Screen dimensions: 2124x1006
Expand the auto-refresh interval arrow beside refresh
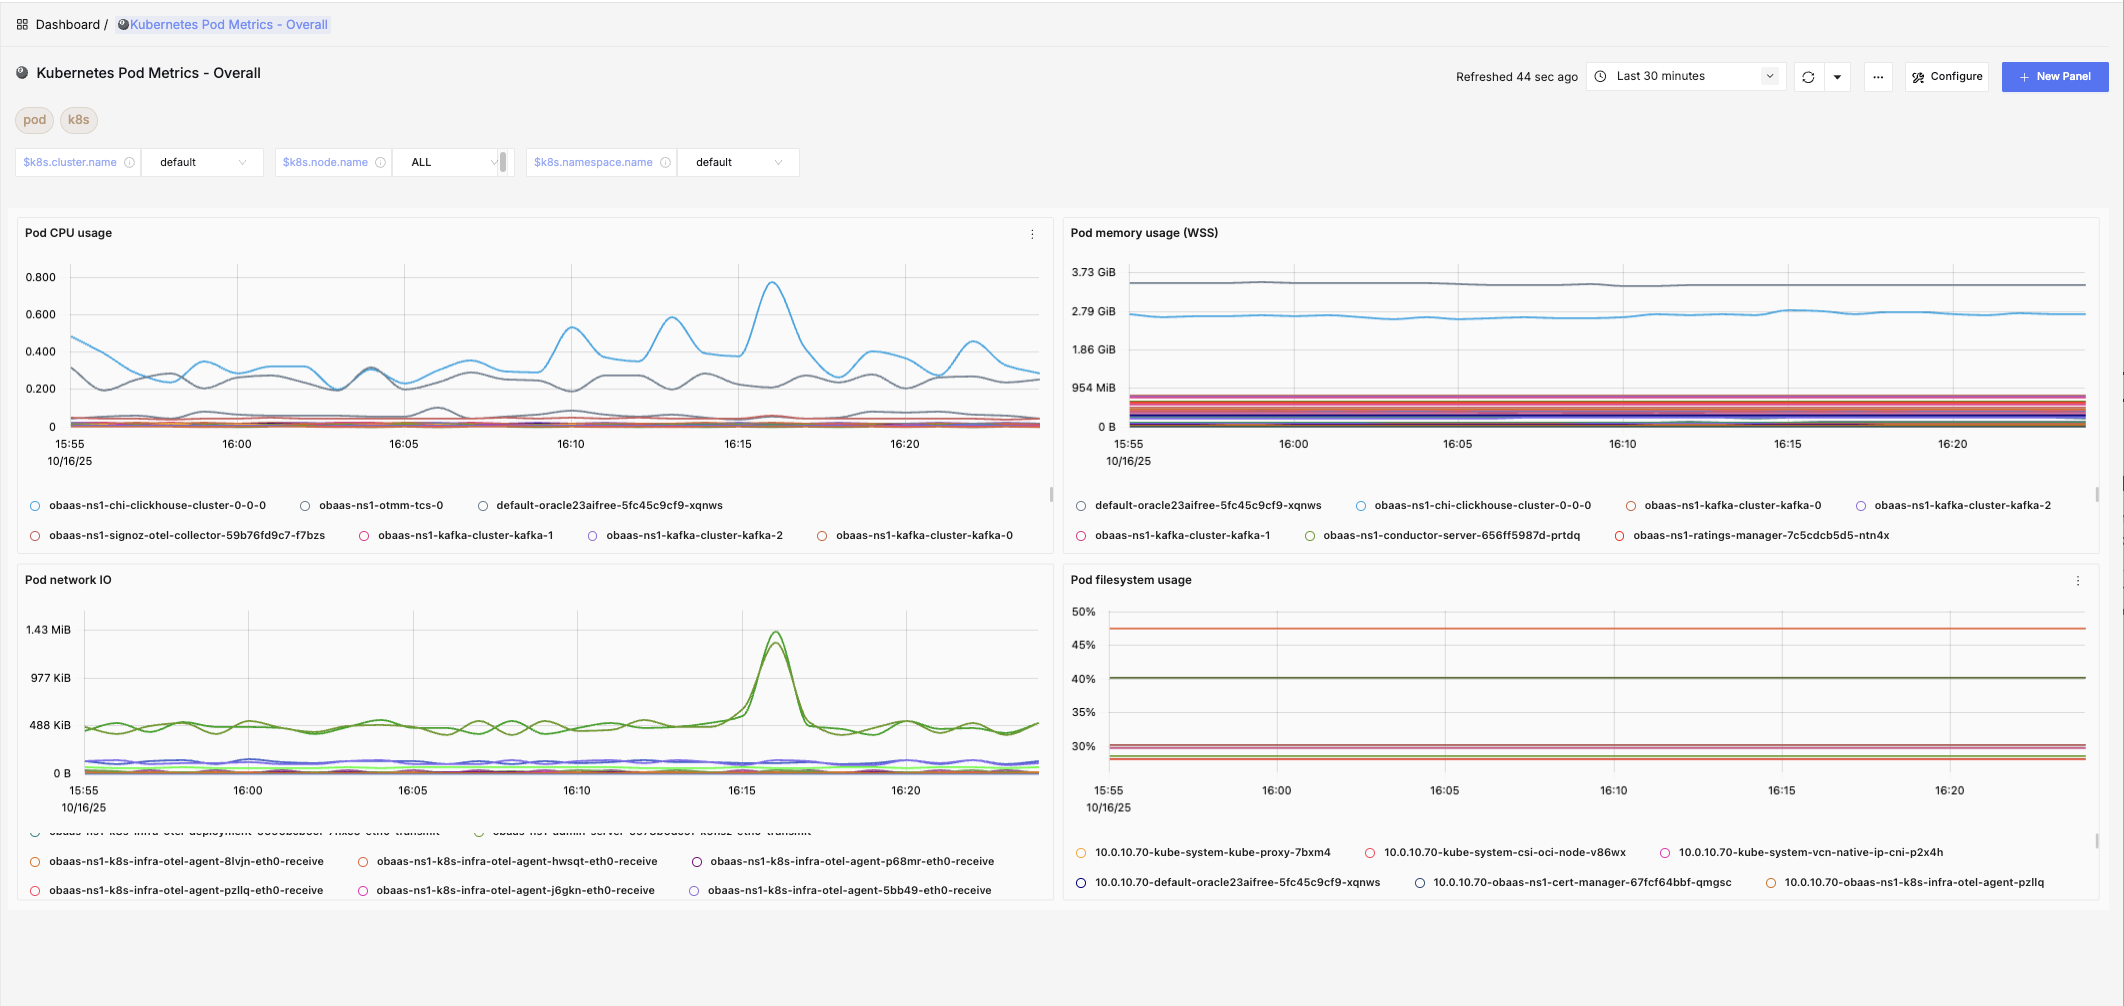[1836, 76]
